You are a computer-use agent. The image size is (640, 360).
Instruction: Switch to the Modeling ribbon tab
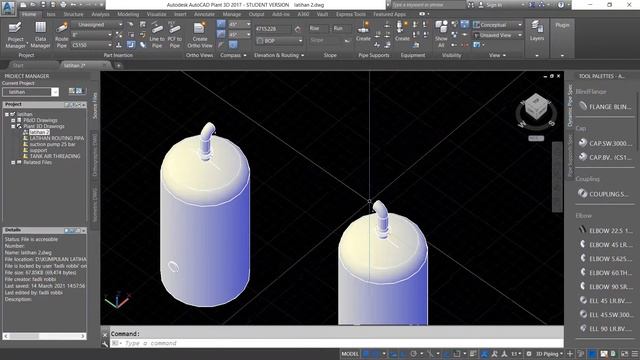pyautogui.click(x=128, y=14)
